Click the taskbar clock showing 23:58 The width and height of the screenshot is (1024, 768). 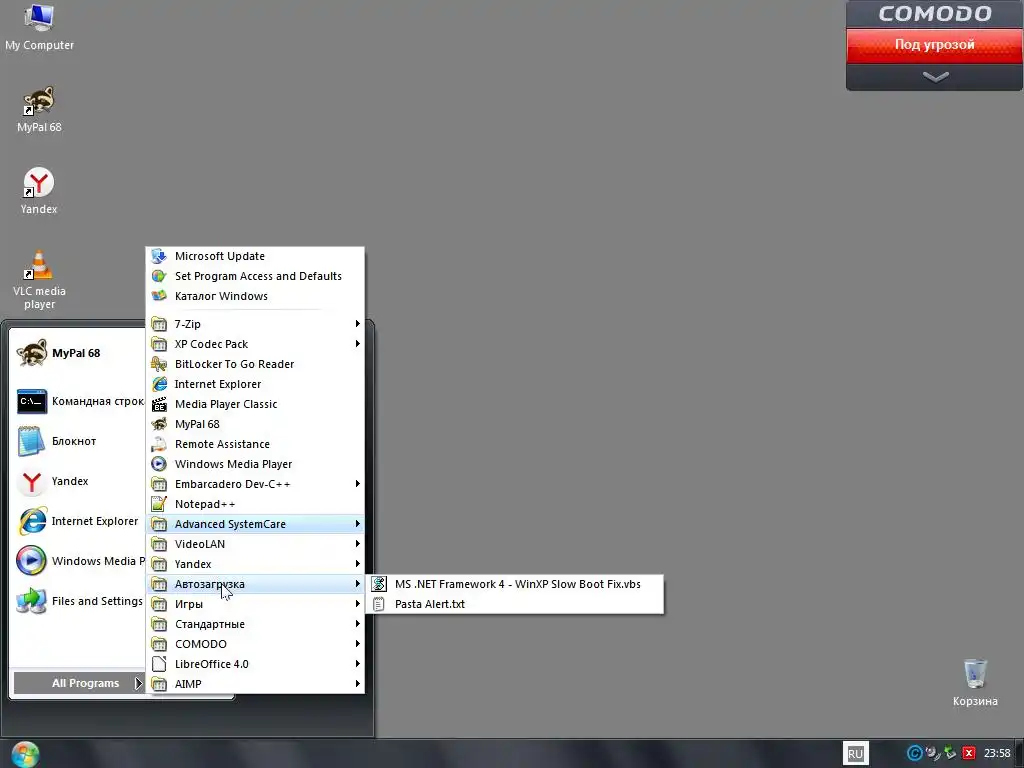coord(997,754)
